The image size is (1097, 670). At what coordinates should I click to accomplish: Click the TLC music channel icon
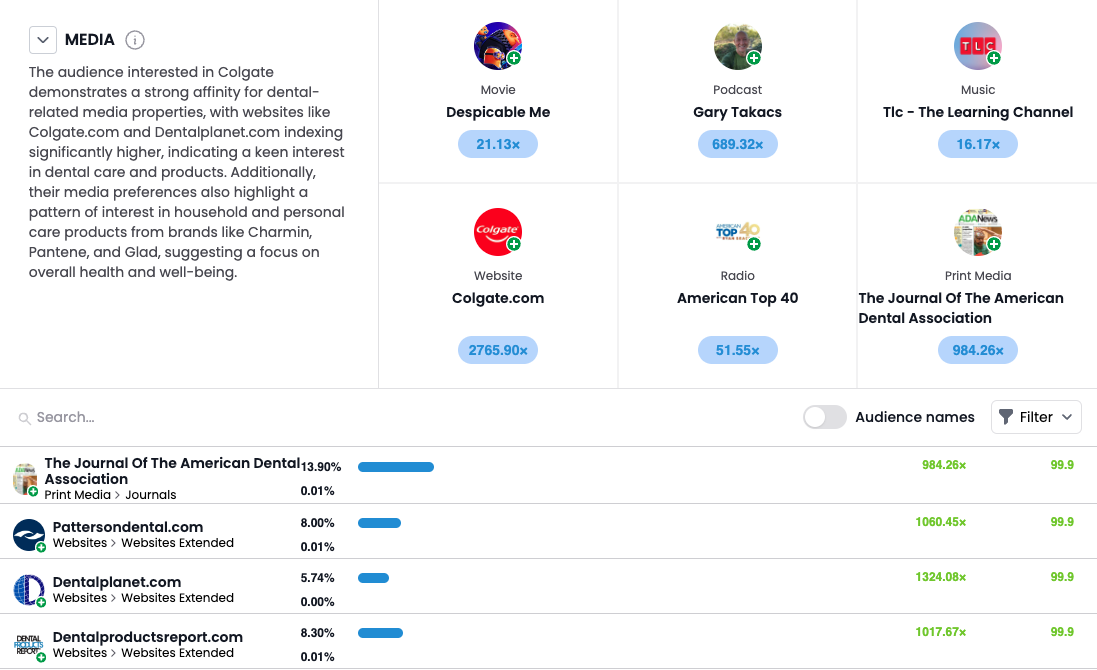click(x=978, y=46)
